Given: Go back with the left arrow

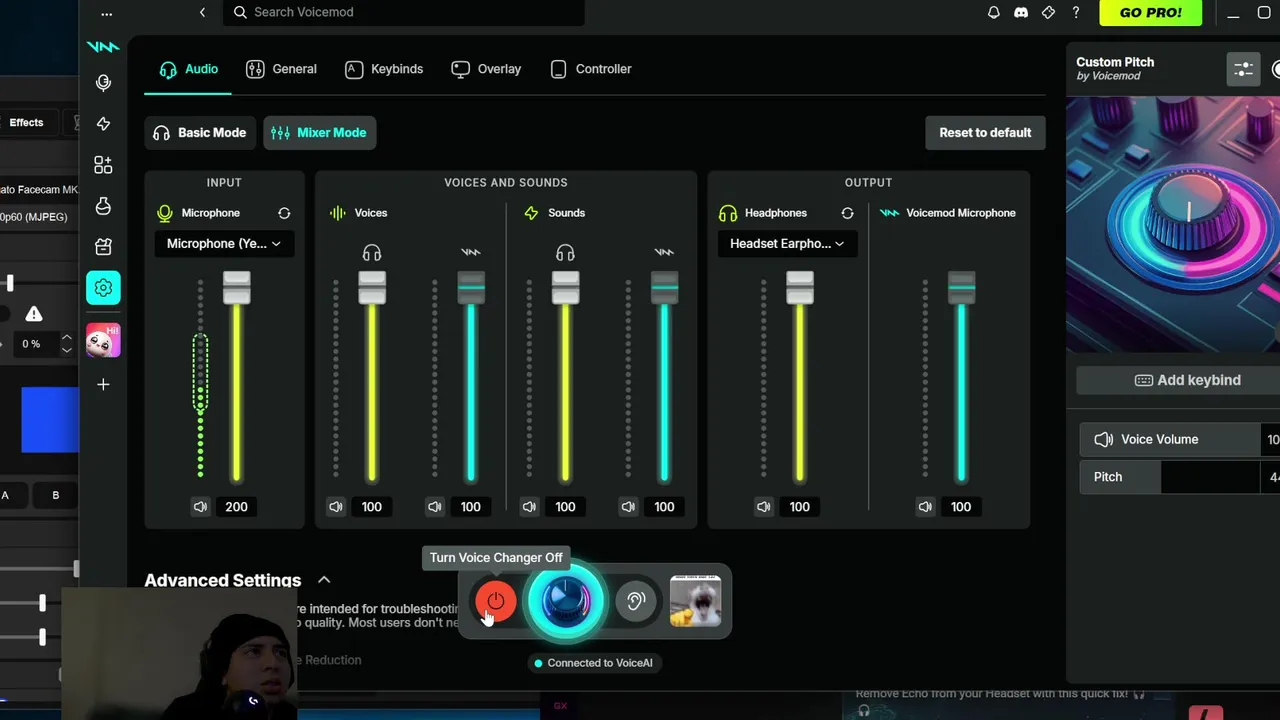Looking at the screenshot, I should (x=203, y=12).
